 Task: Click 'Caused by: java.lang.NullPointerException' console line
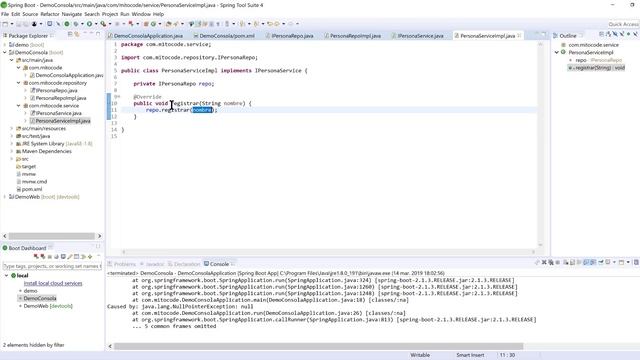(x=180, y=307)
